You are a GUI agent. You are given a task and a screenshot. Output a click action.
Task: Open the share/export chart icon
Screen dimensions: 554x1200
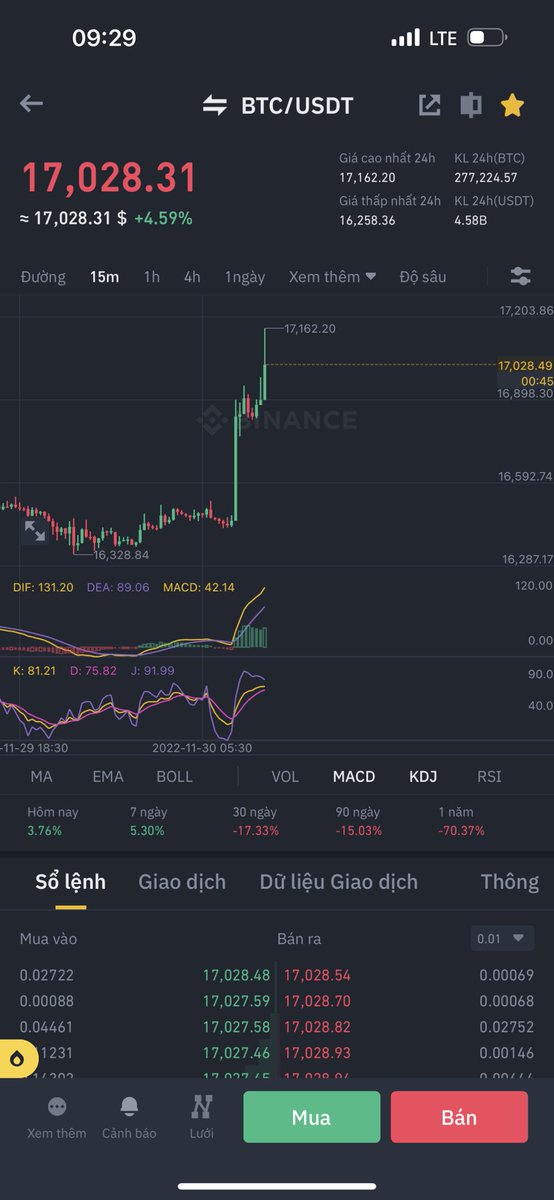tap(429, 104)
